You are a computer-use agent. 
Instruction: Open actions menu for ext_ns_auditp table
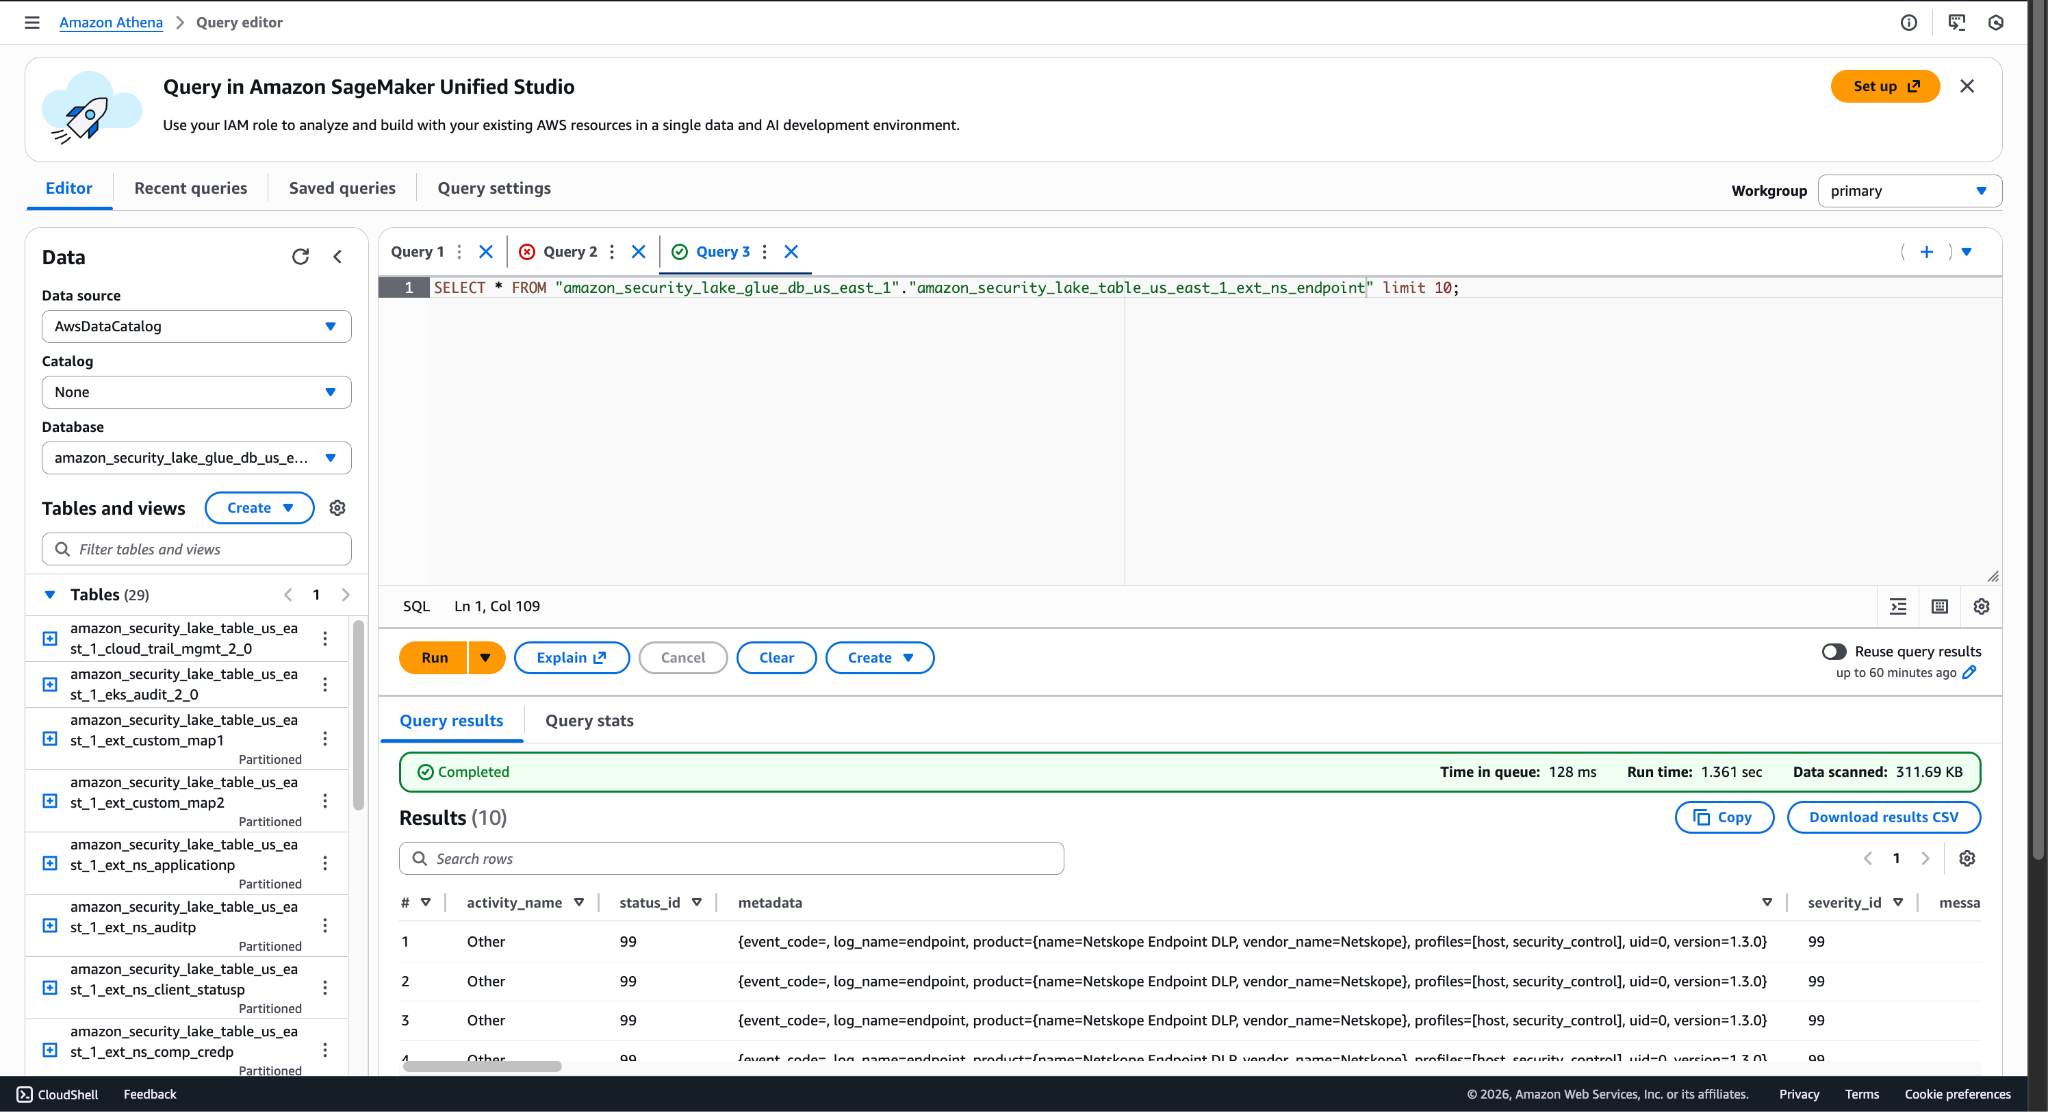[325, 926]
